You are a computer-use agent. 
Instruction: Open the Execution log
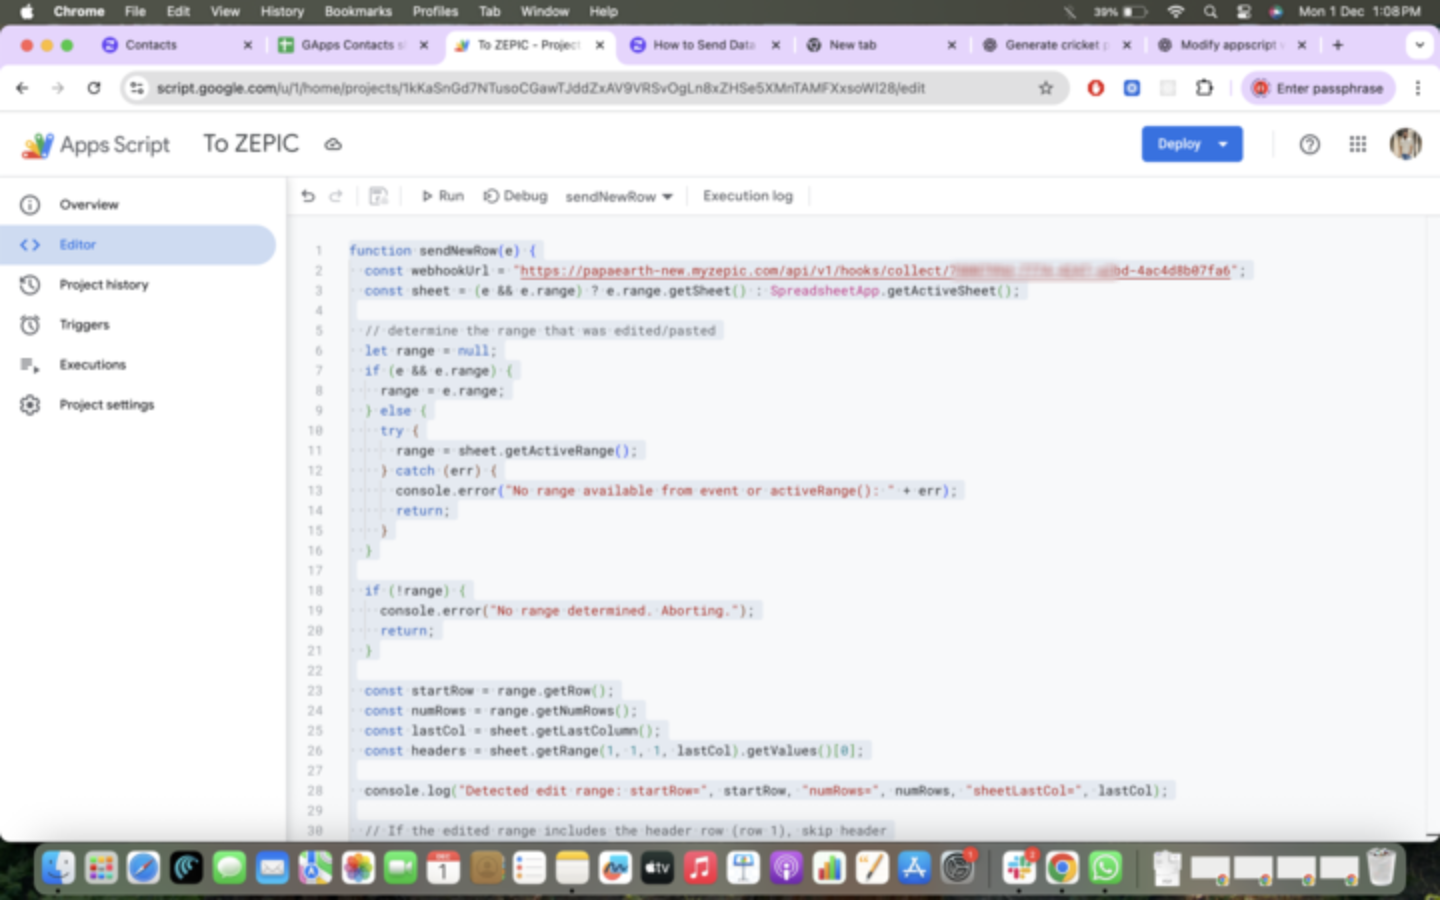[747, 196]
